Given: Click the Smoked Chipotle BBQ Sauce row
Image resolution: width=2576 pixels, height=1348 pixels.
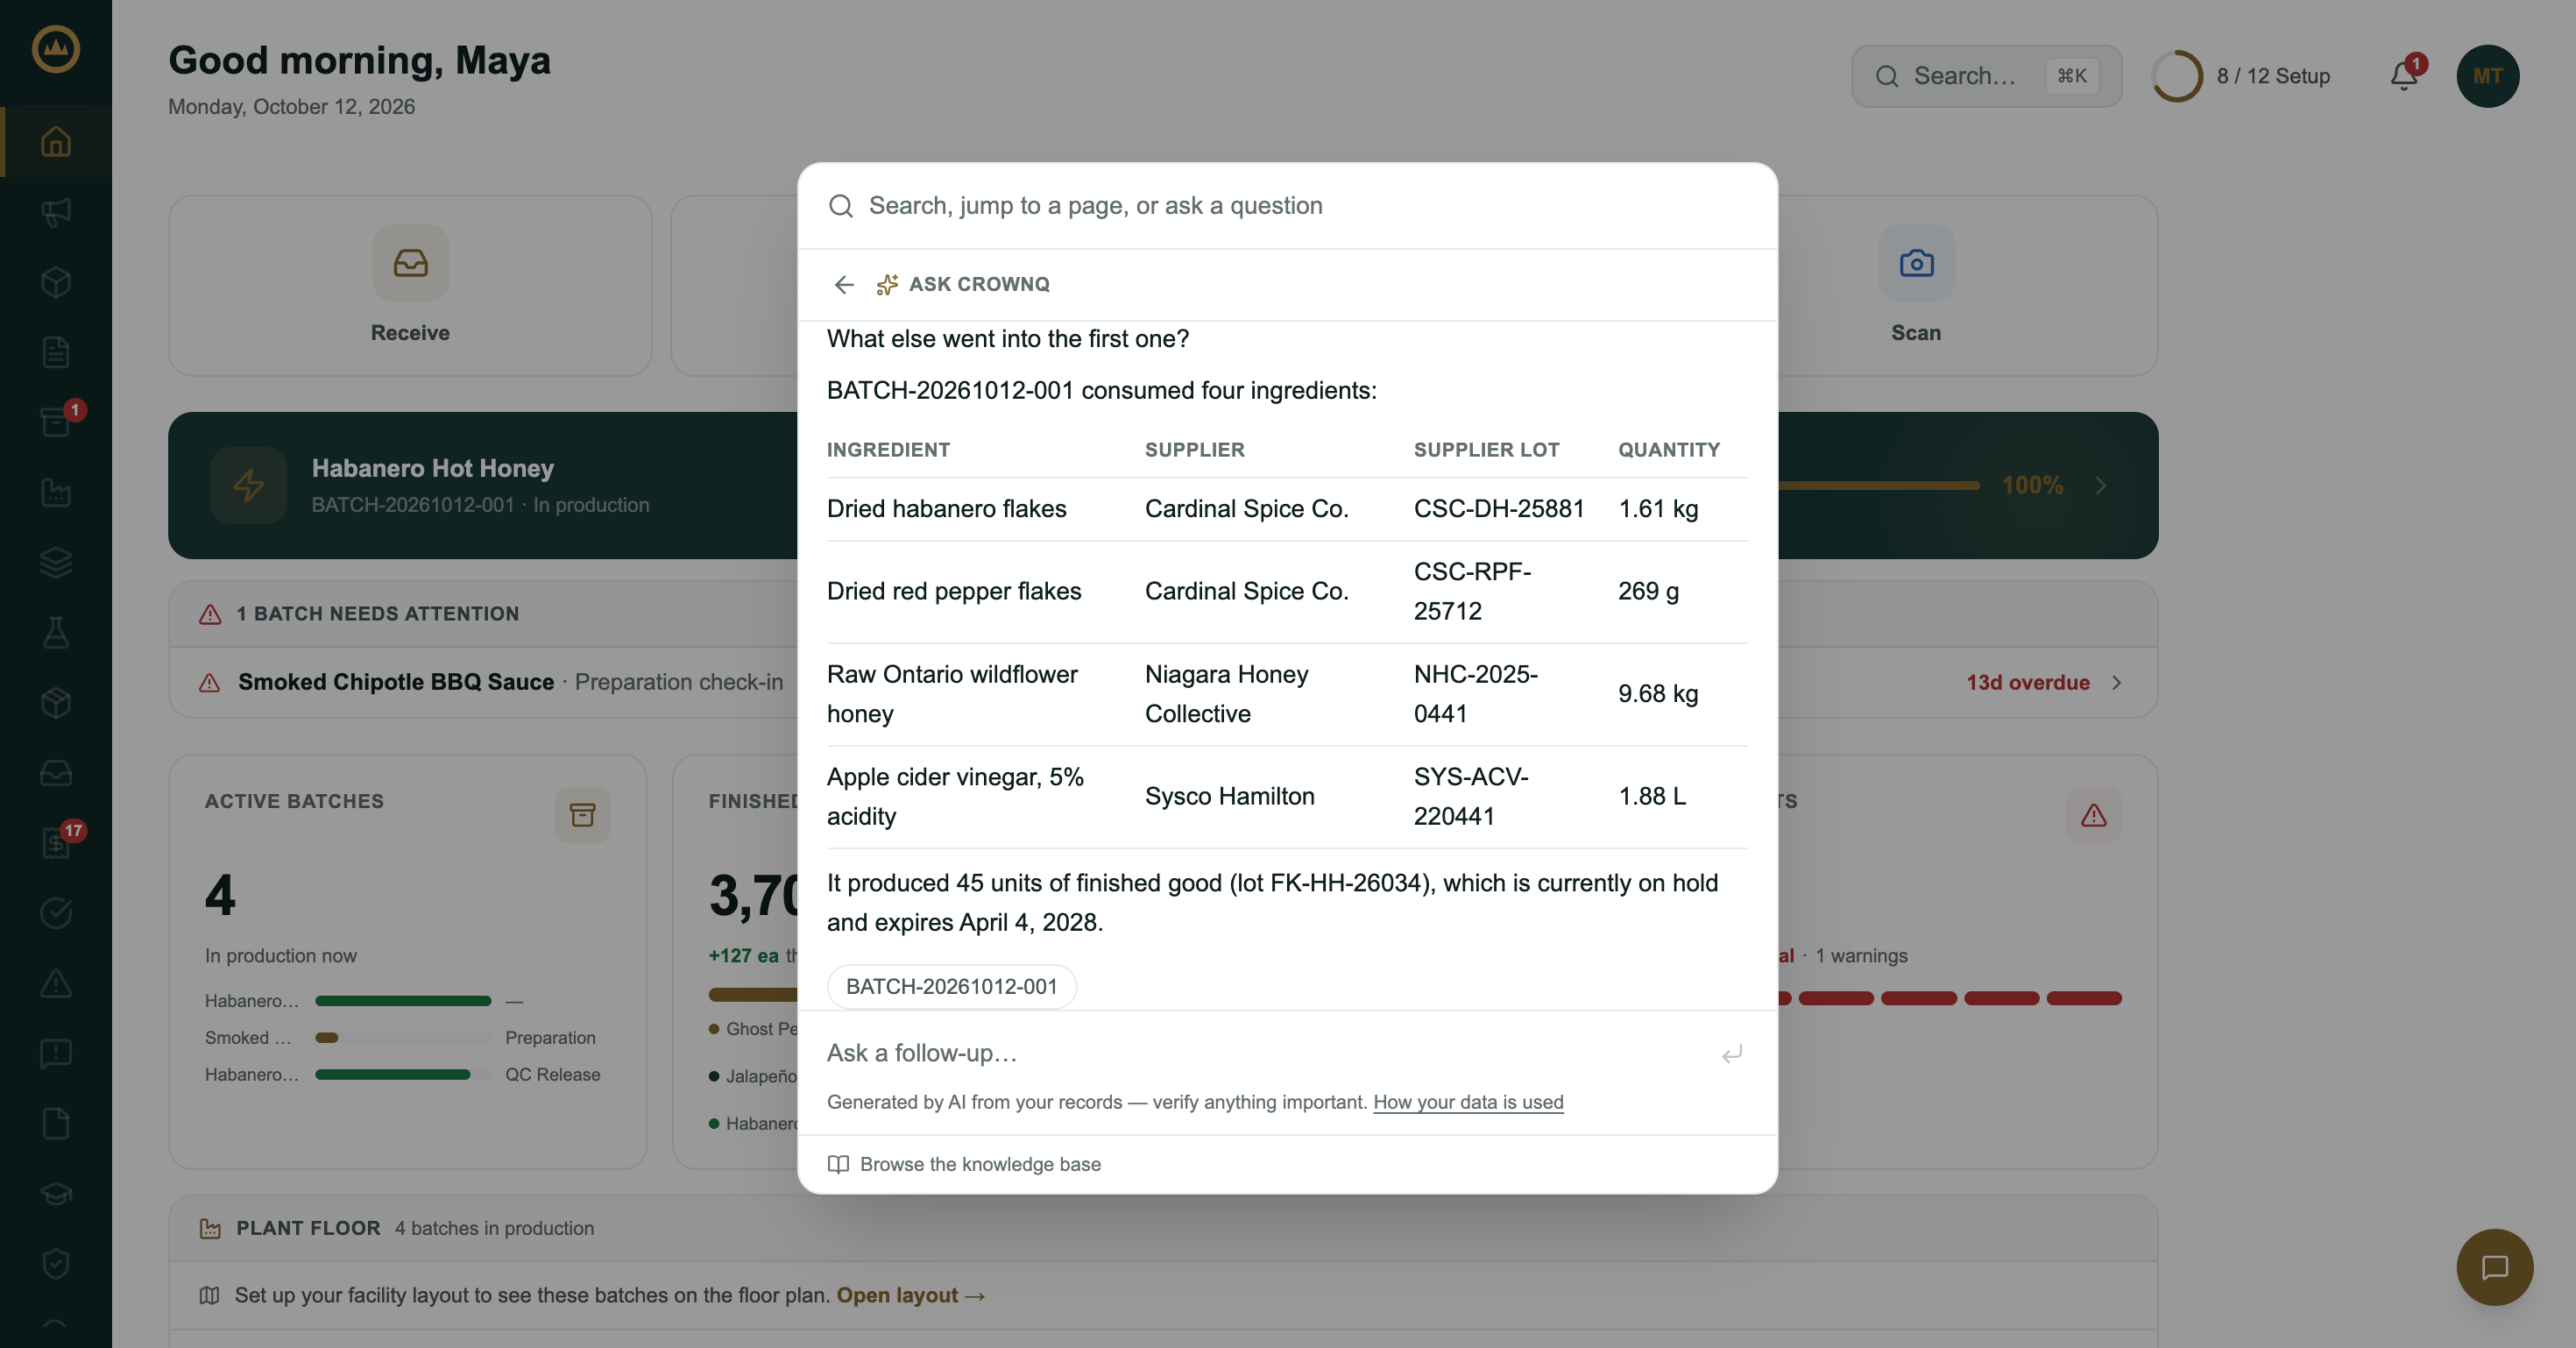Looking at the screenshot, I should click(x=1163, y=682).
